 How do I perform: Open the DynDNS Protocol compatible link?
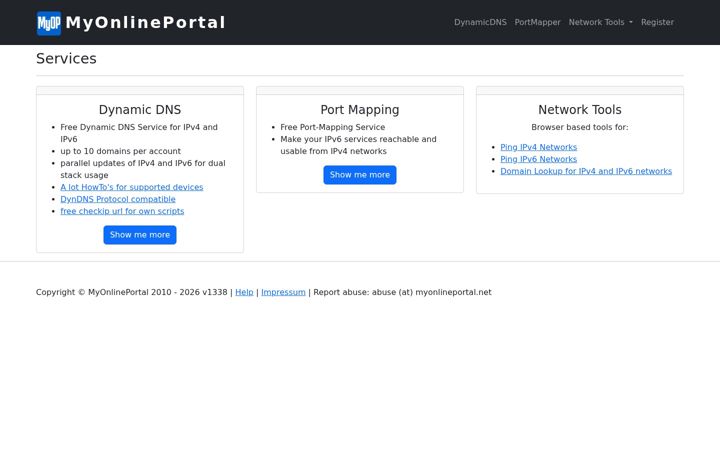click(118, 199)
